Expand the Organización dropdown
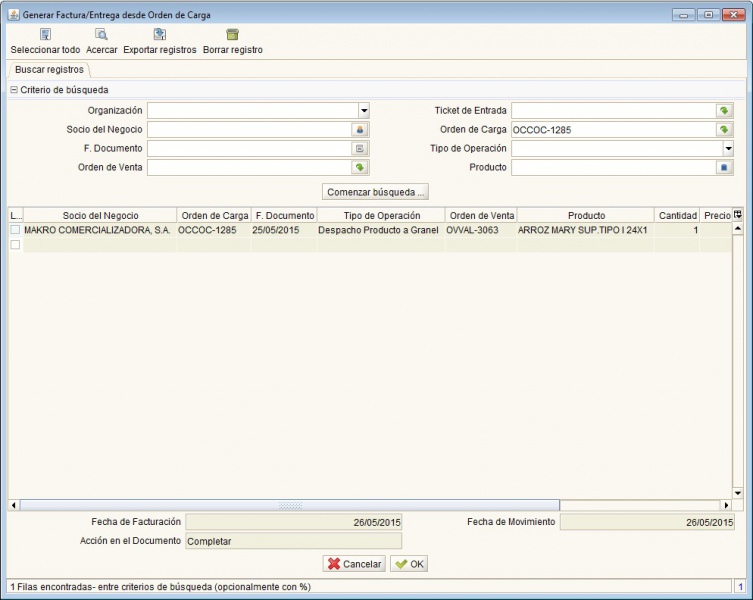The image size is (753, 600). pyautogui.click(x=364, y=111)
